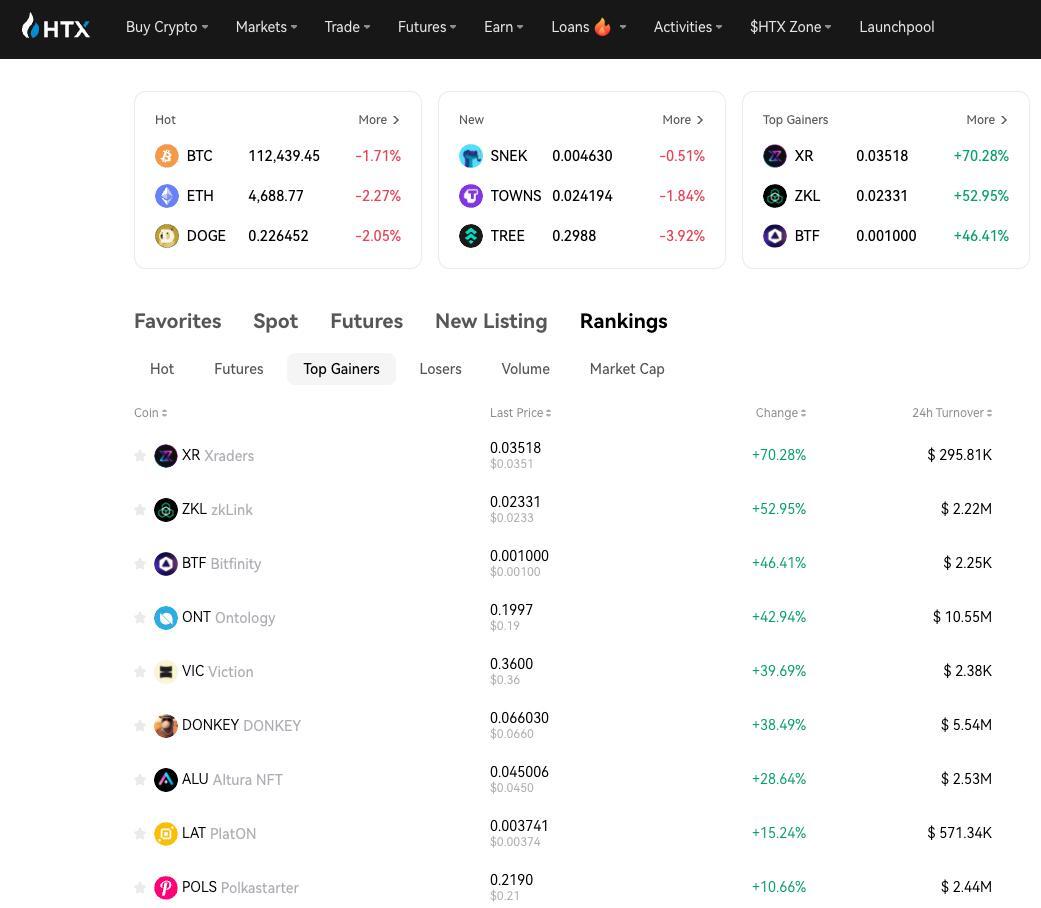1041x908 pixels.
Task: Sort the table by 24h Turnover
Action: (x=952, y=413)
